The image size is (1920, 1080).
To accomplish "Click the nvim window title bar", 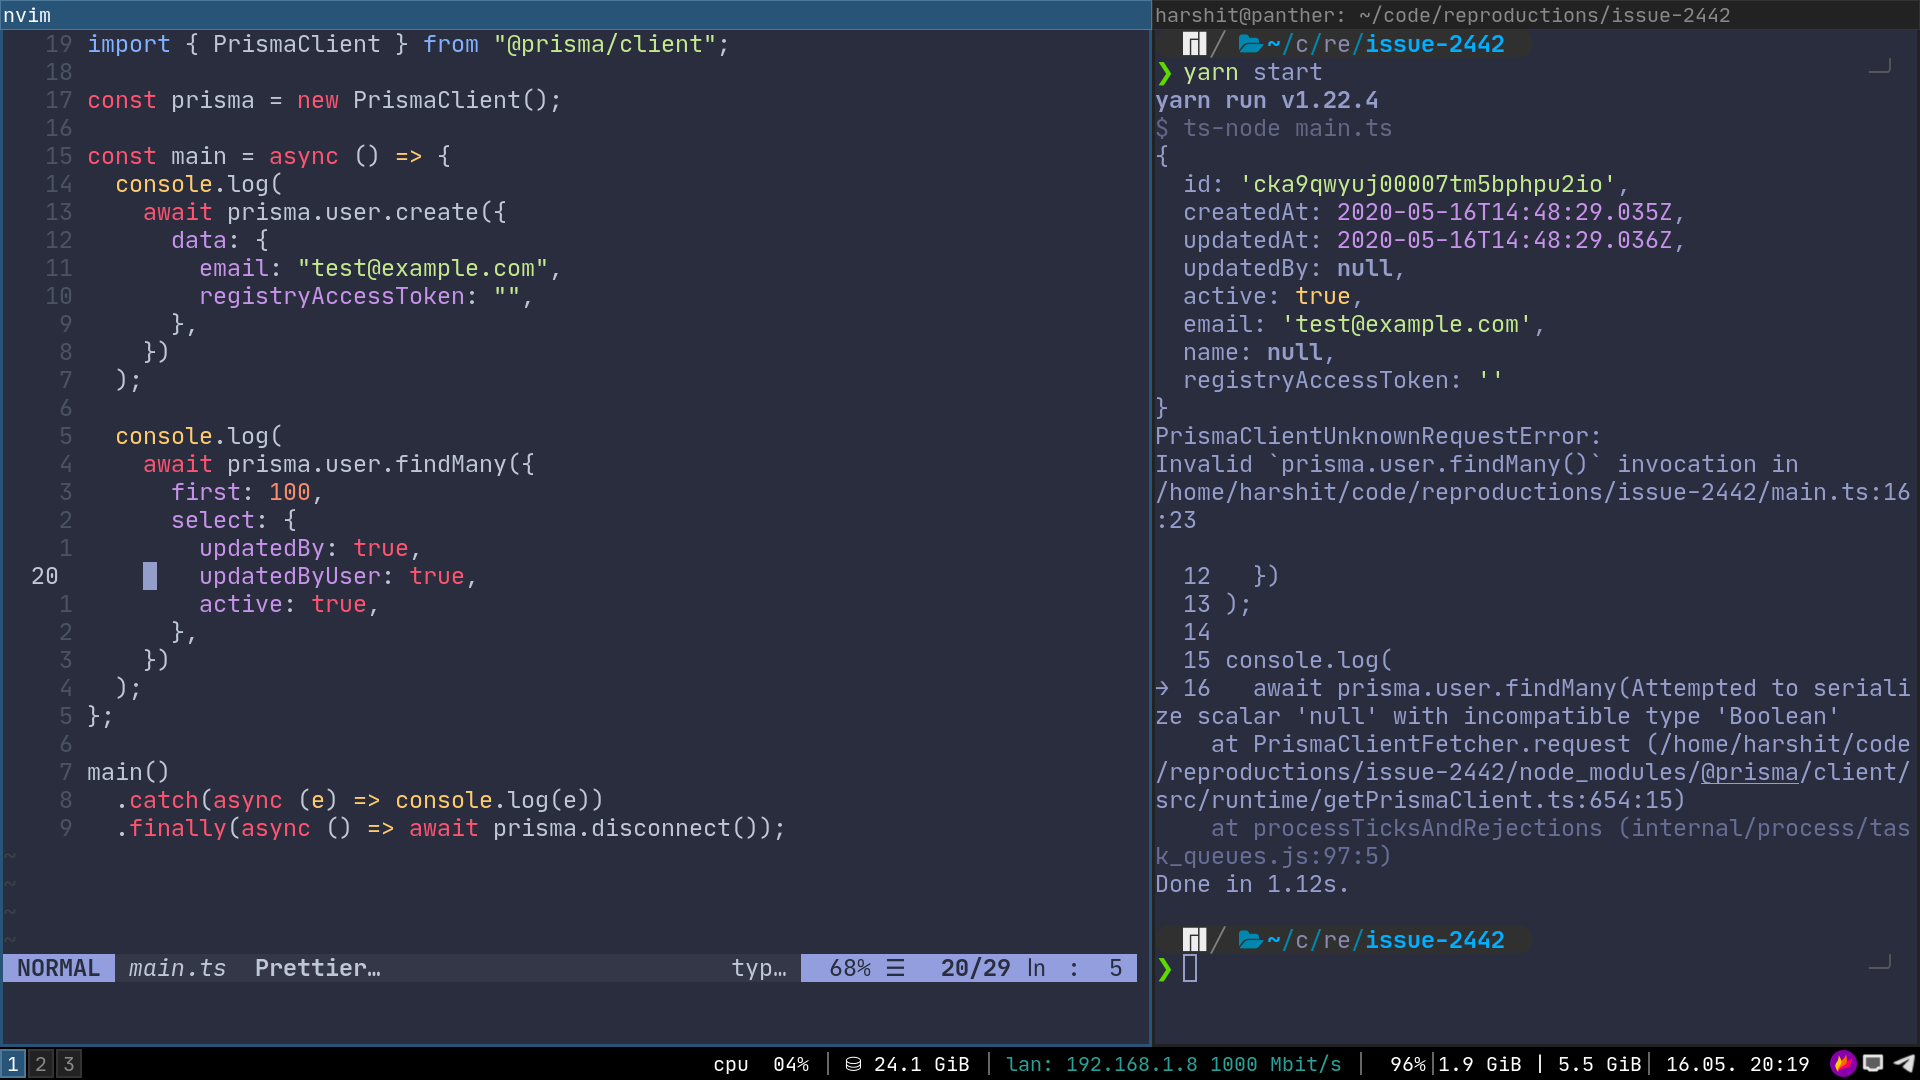I will (x=26, y=14).
